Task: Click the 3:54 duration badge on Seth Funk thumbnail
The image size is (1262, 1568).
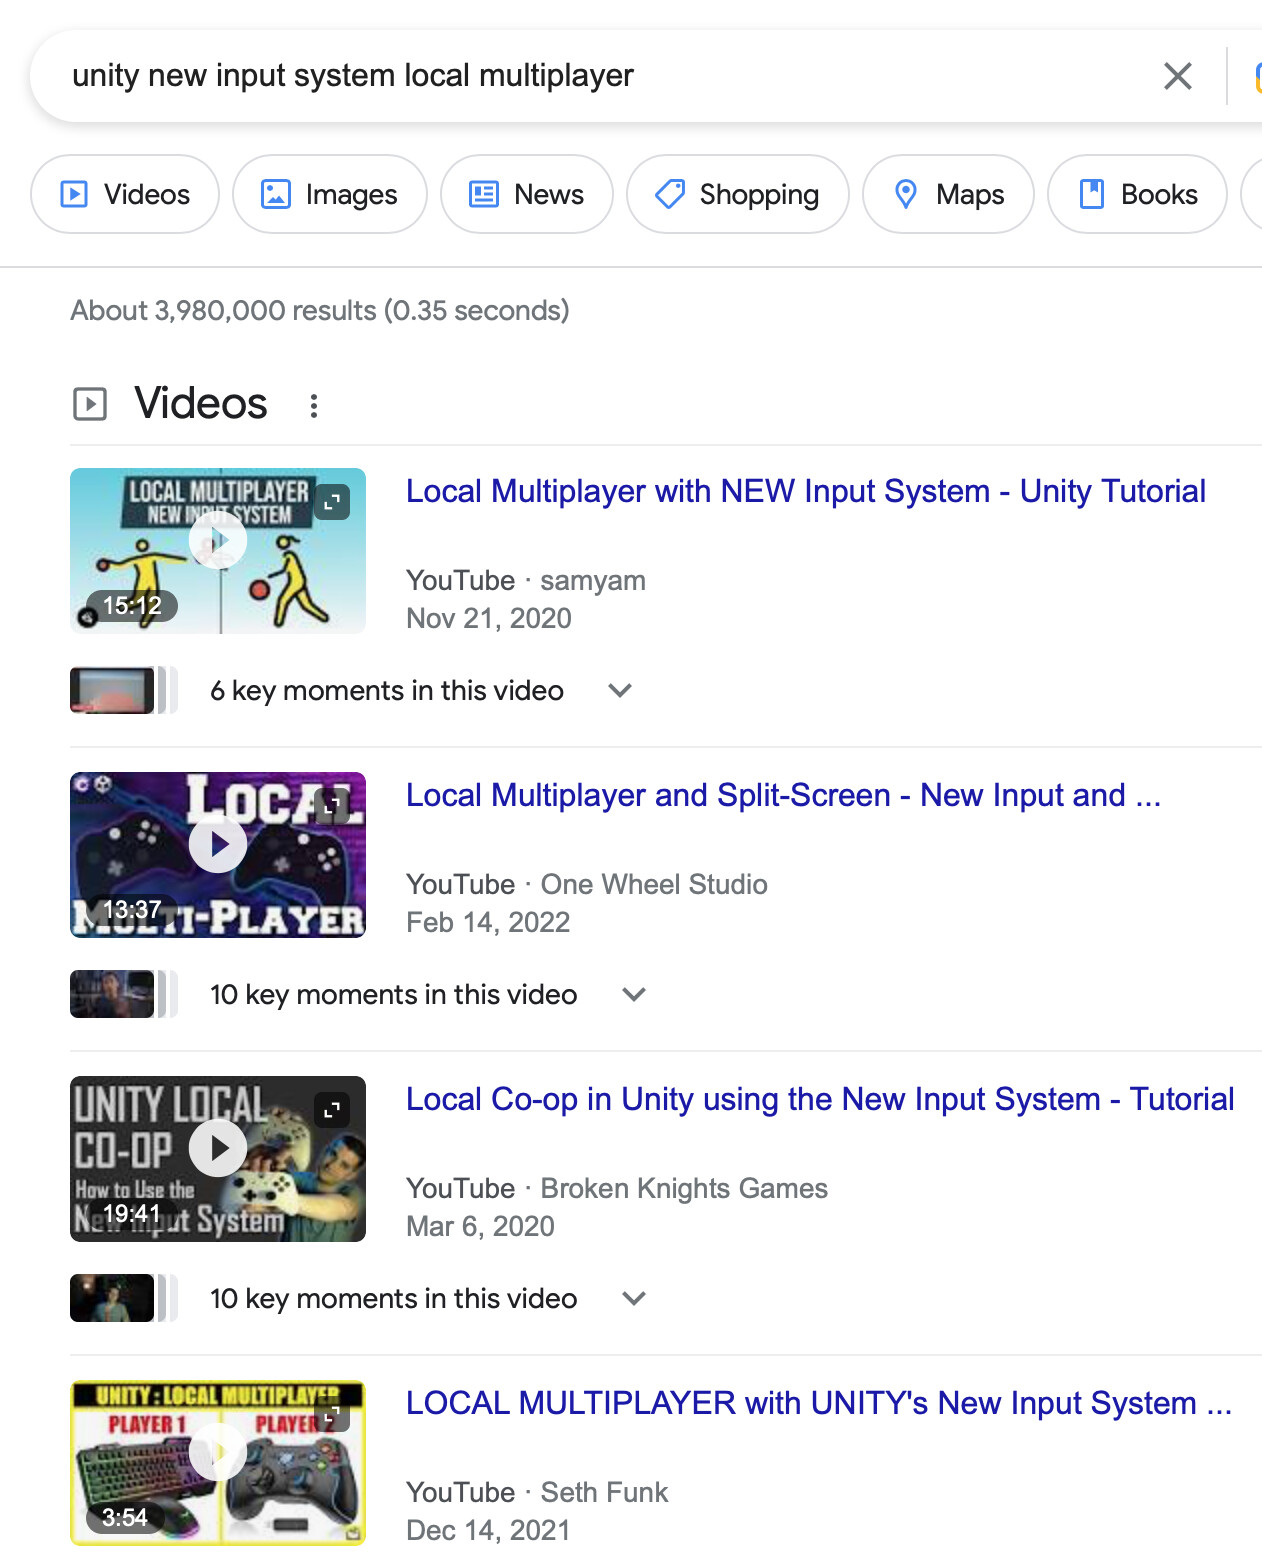Action: tap(125, 1517)
